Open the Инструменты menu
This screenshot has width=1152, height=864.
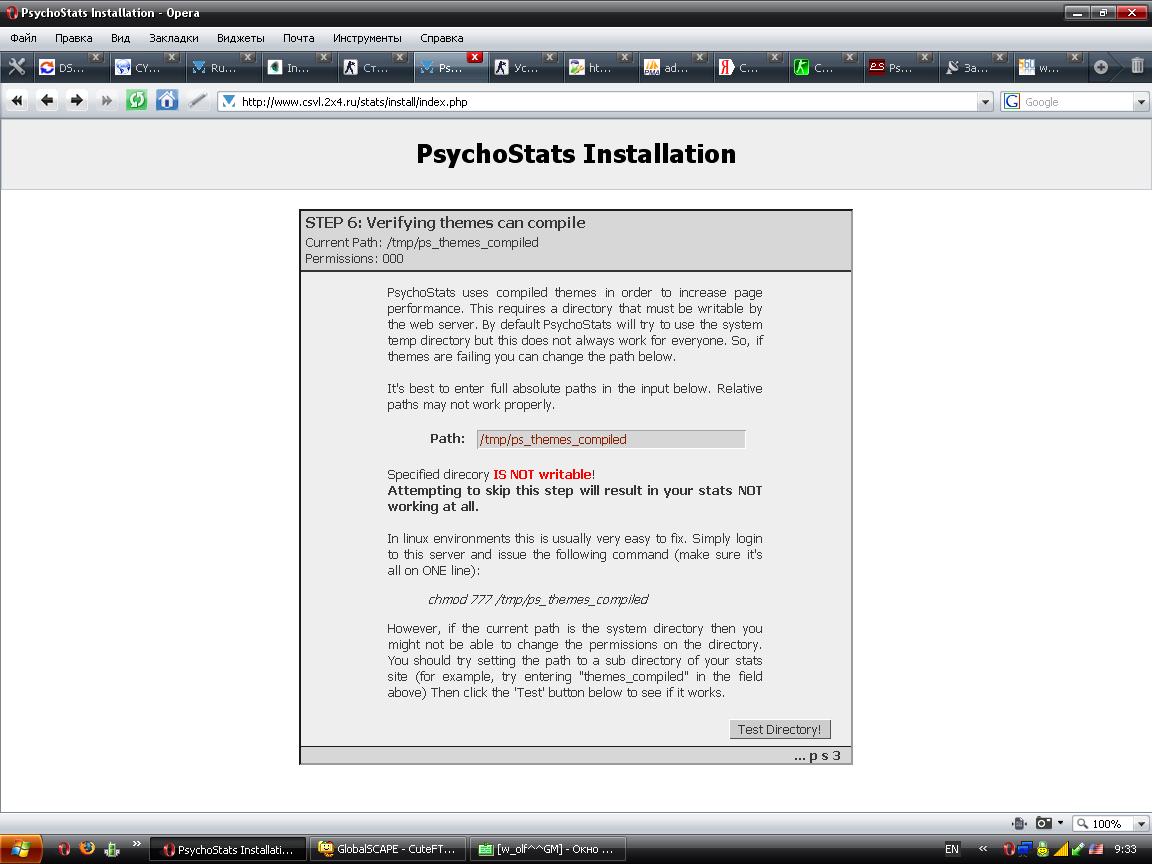367,38
